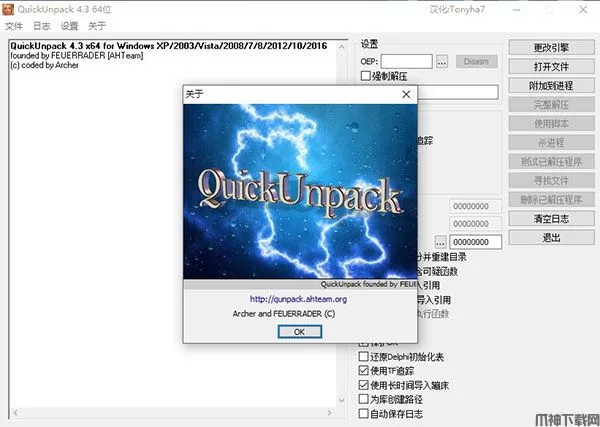This screenshot has width=600, height=427.
Task: Open the 设置 menu
Action: 69,26
